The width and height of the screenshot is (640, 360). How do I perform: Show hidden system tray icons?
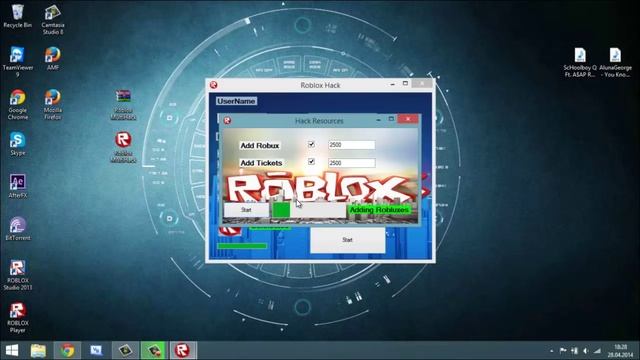coord(551,351)
